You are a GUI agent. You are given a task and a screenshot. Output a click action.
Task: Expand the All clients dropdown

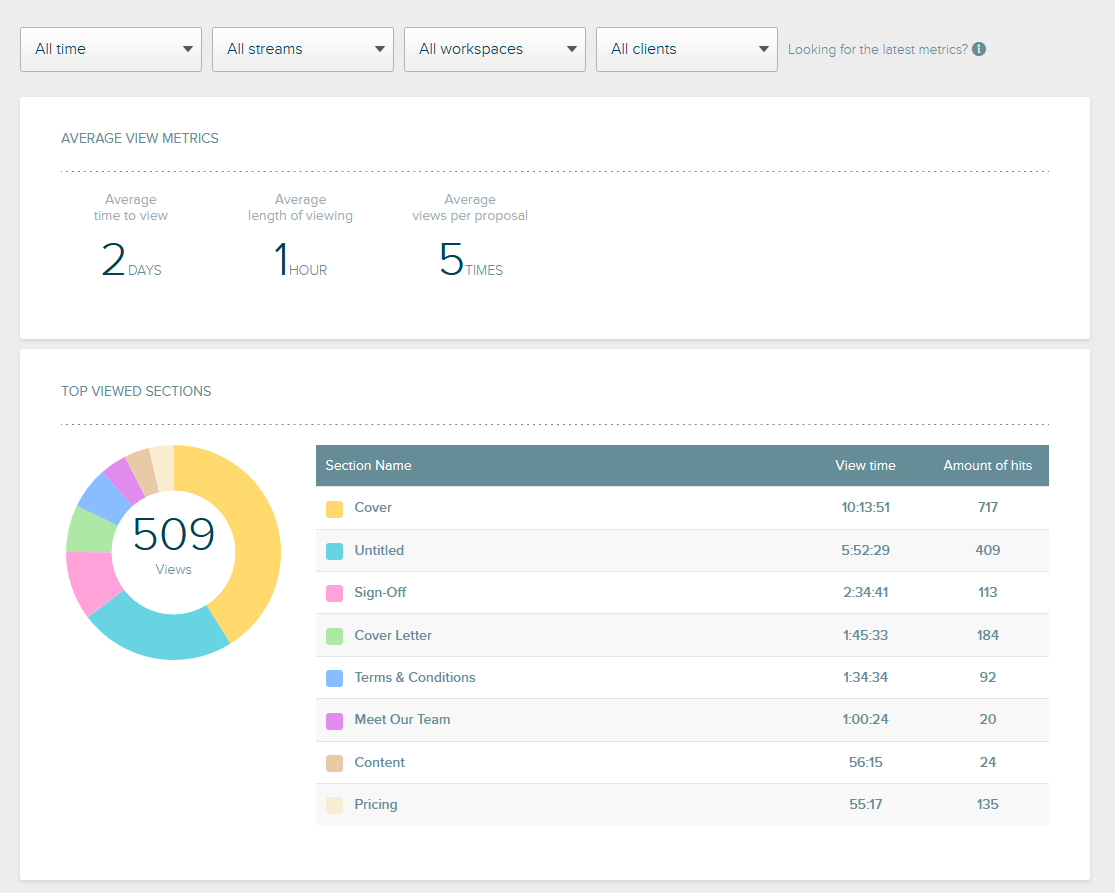[686, 49]
